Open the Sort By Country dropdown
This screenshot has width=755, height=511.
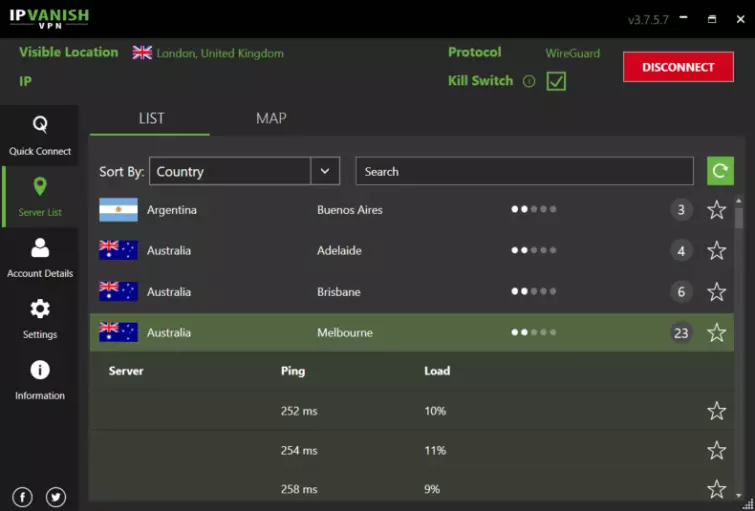[x=325, y=171]
